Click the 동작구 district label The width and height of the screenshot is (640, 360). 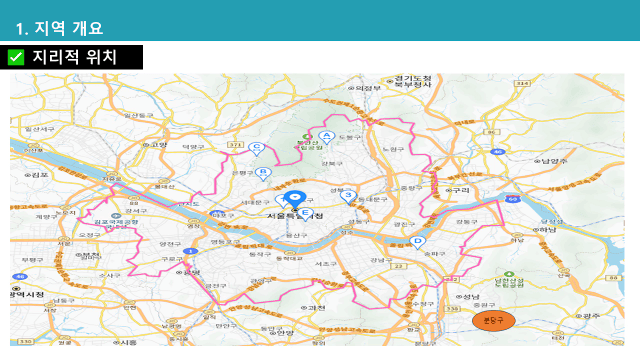coord(260,254)
